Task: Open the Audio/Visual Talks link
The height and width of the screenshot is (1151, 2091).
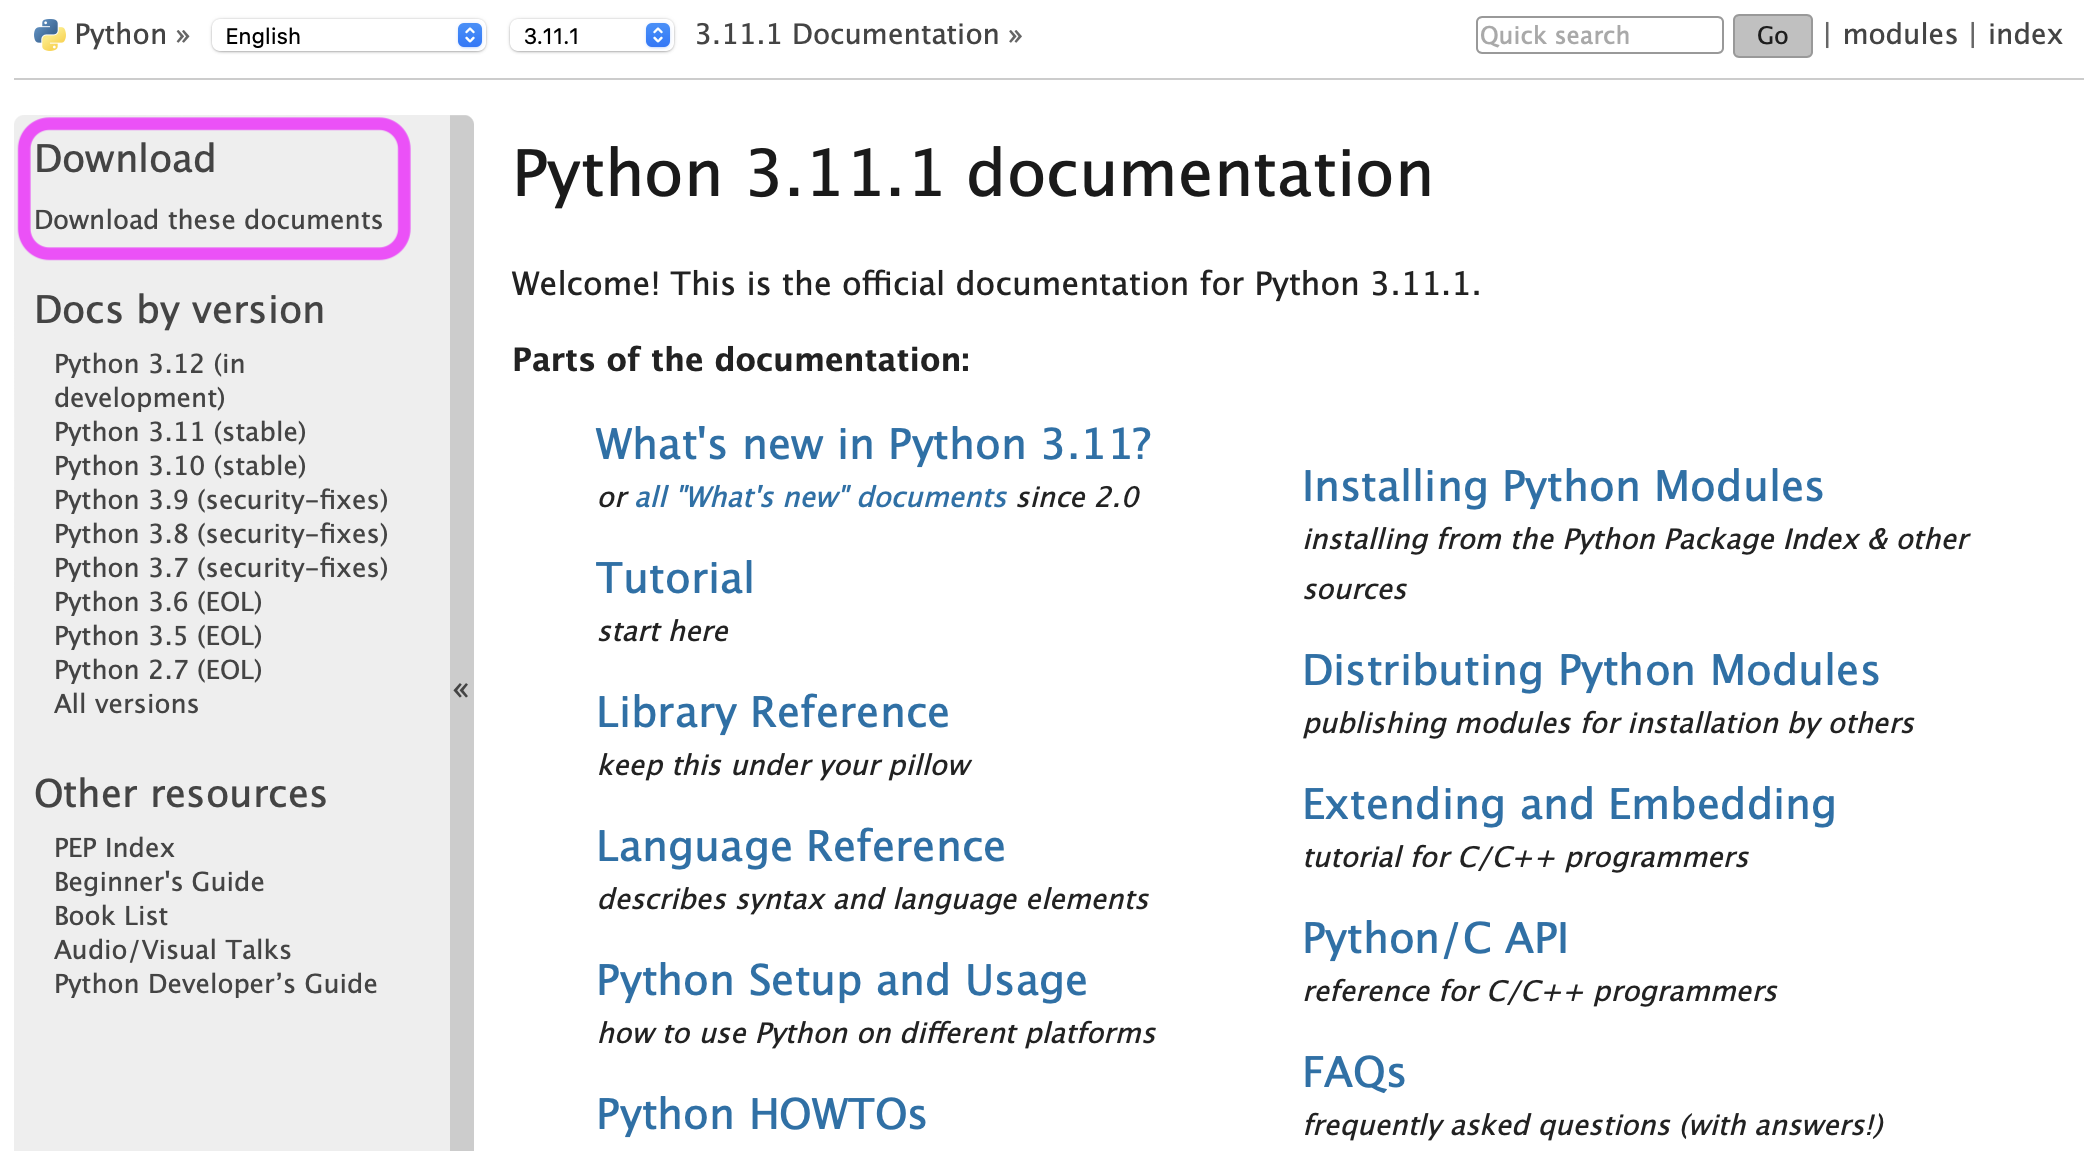Action: click(x=172, y=950)
